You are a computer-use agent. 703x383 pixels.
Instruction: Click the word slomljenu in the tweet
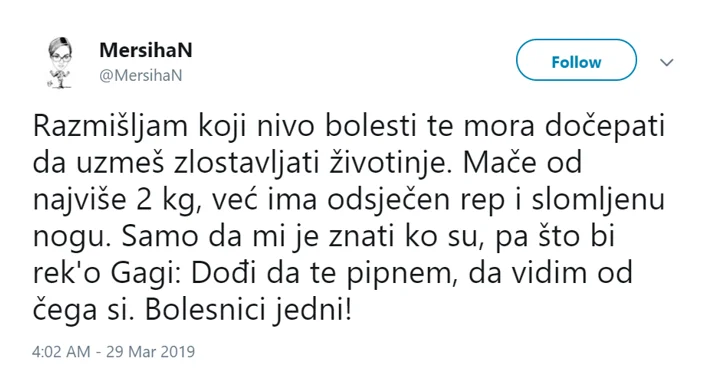point(598,201)
